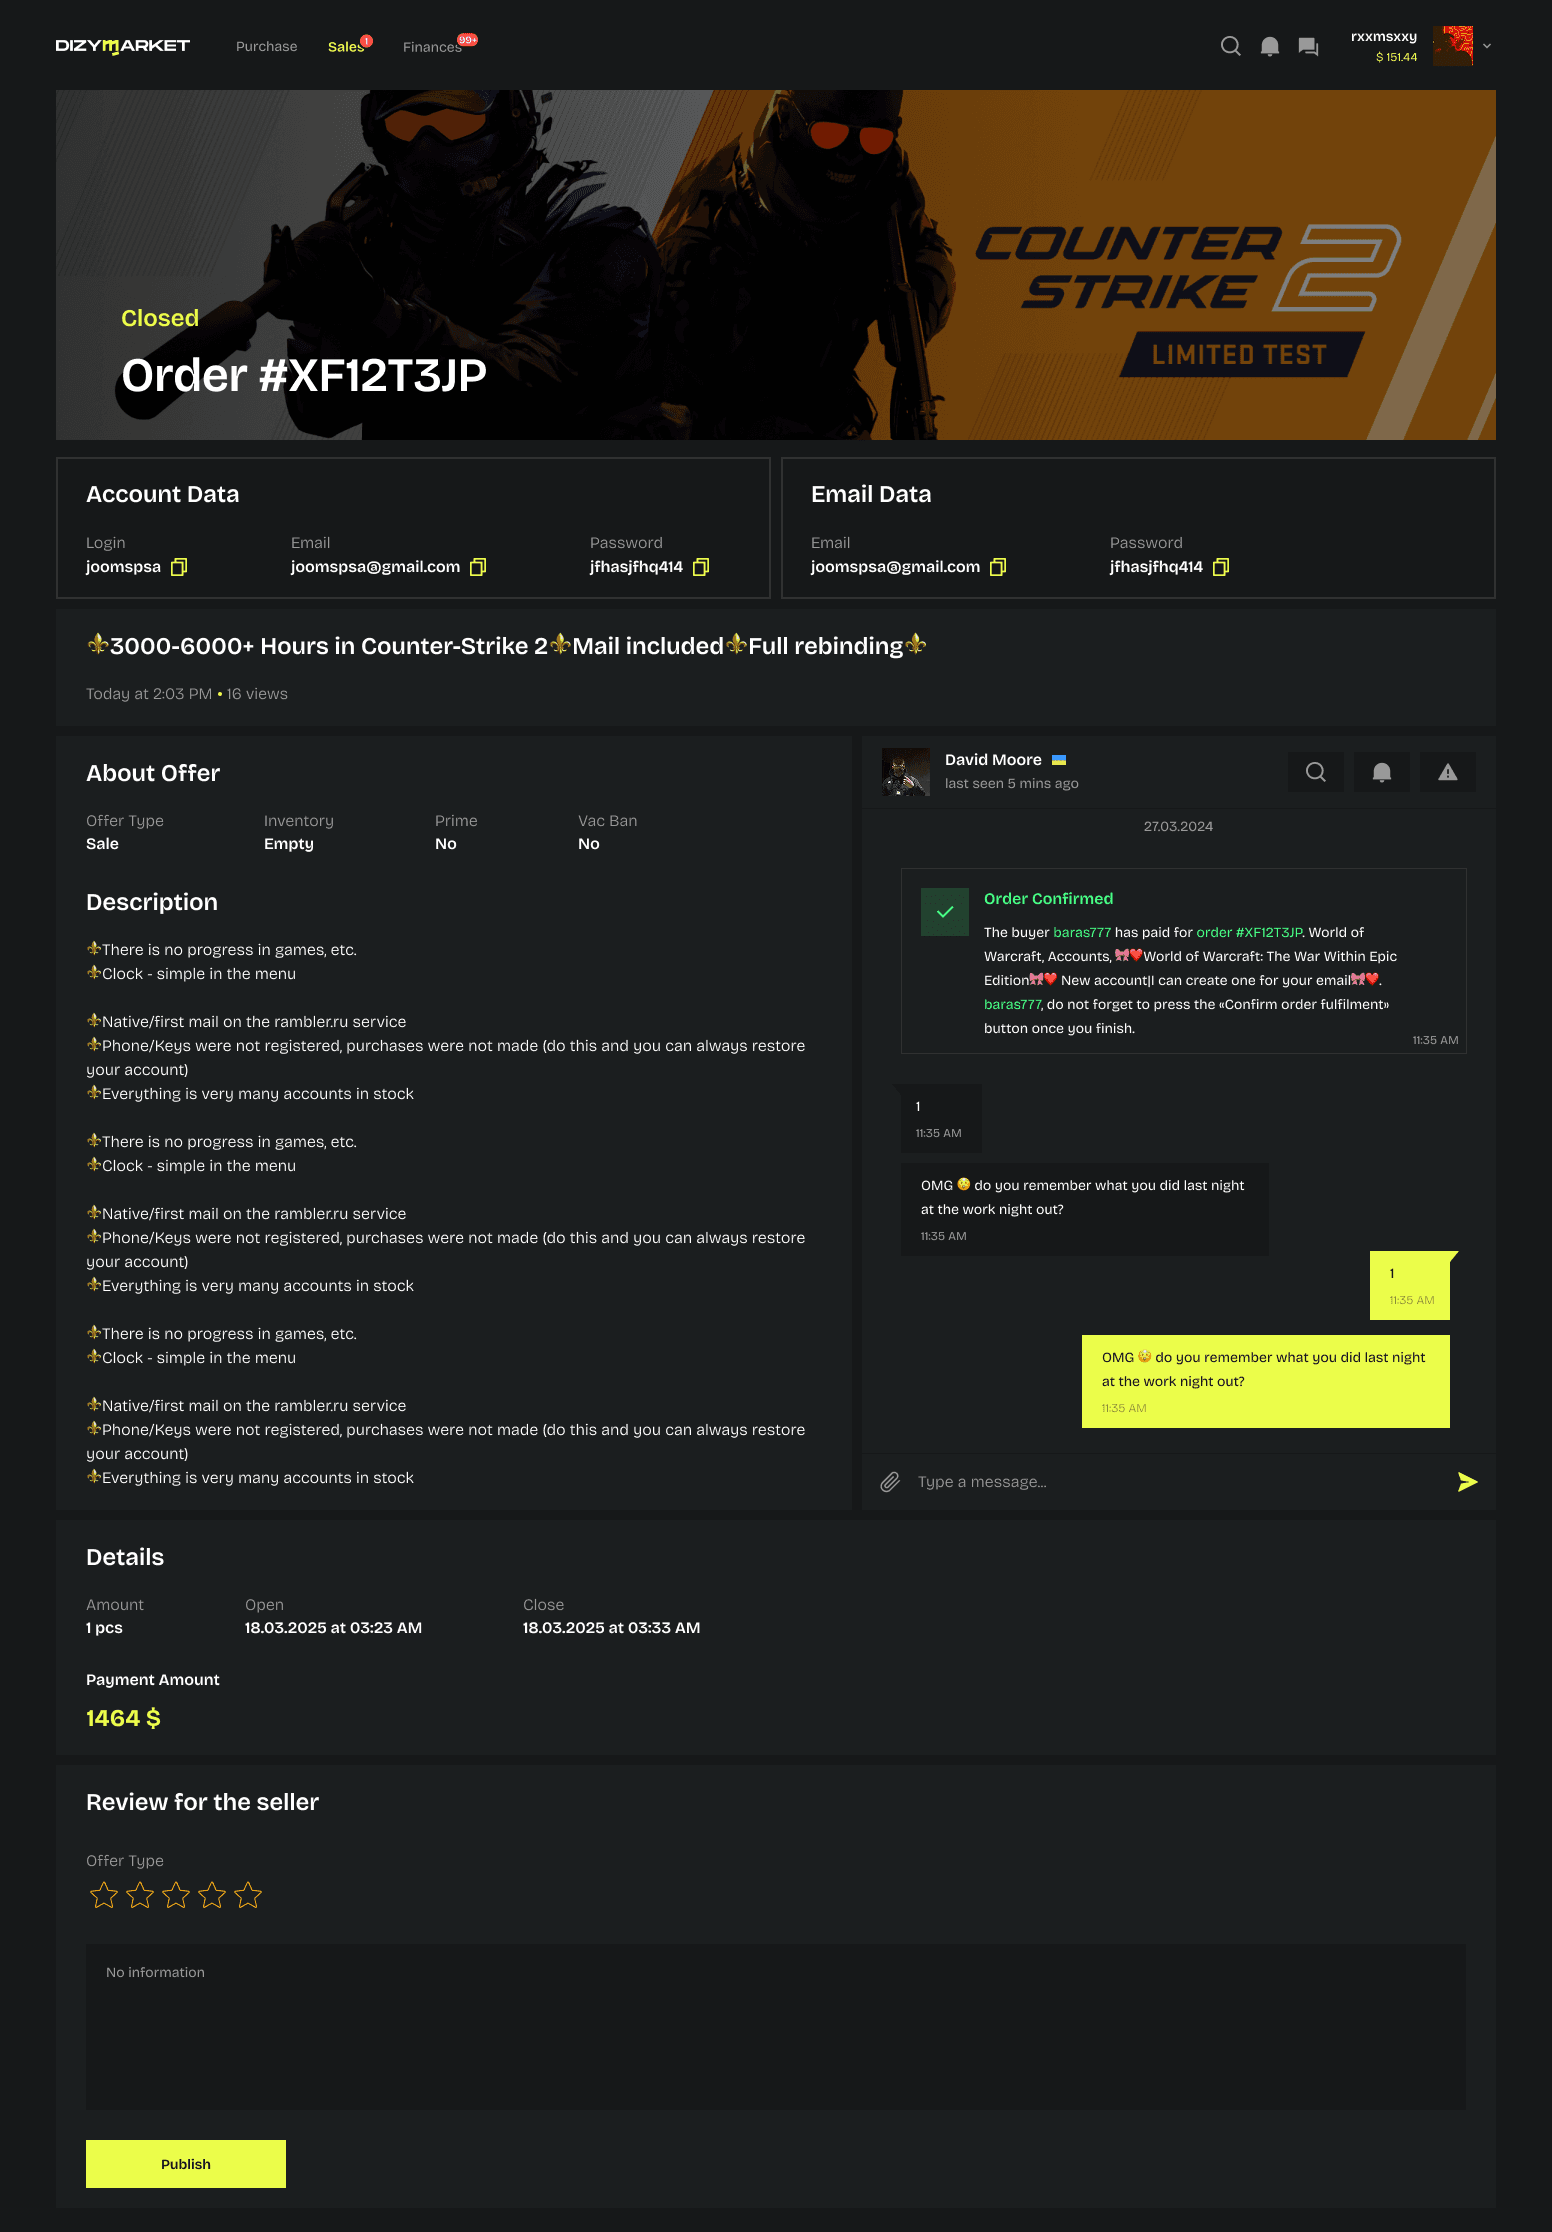
Task: Focus the Type a message field
Action: pos(1178,1482)
